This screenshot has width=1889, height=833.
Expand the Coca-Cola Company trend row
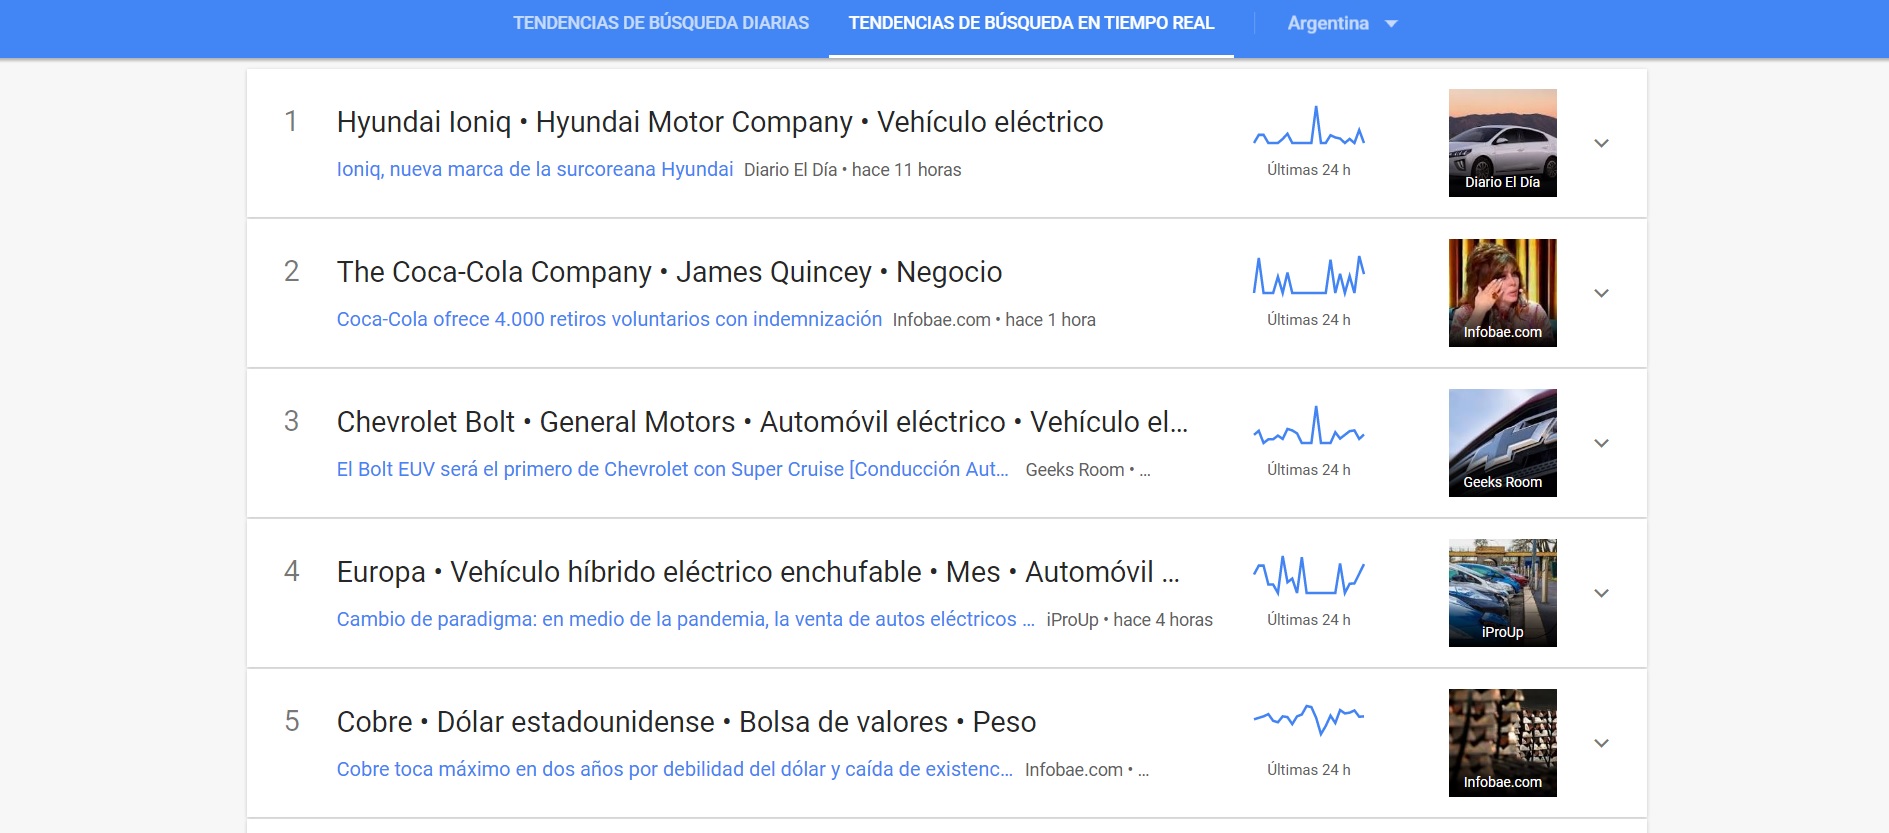[1601, 293]
